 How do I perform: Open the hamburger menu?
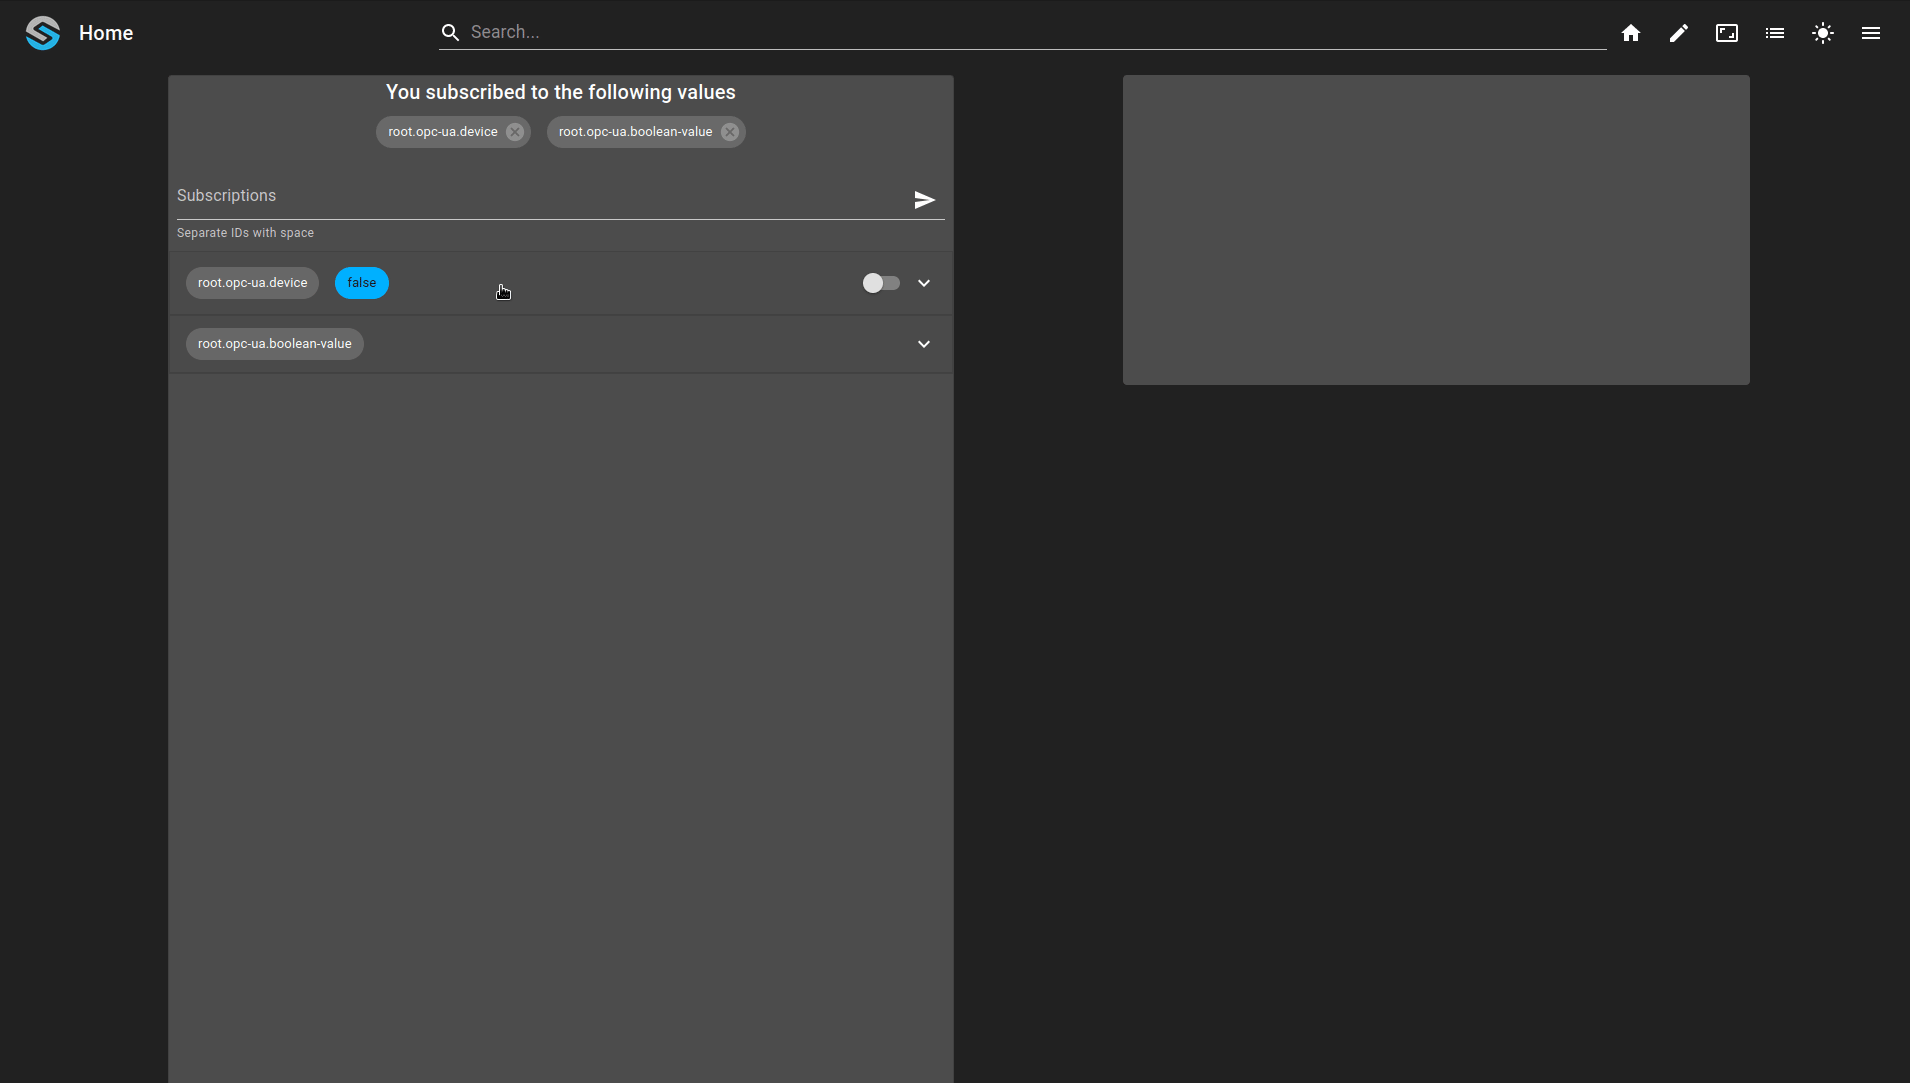tap(1871, 33)
